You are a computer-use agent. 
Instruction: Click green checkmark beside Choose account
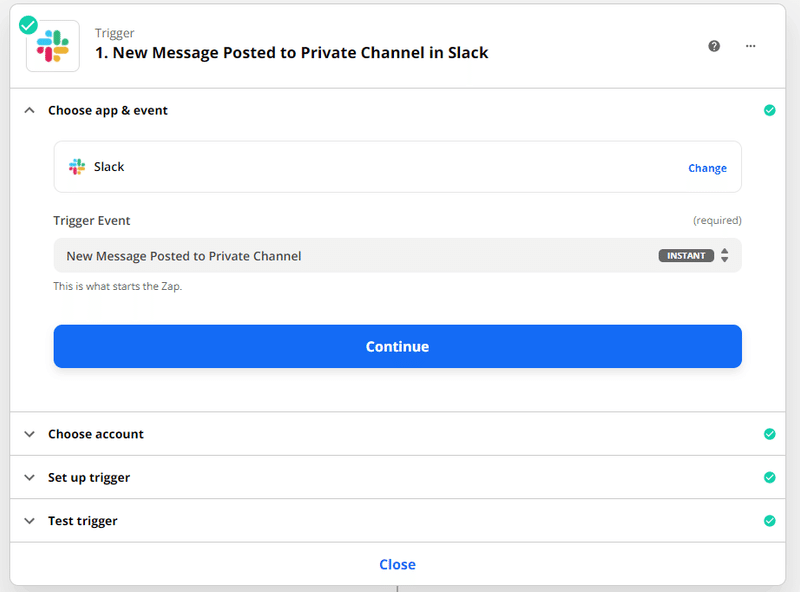pyautogui.click(x=769, y=434)
